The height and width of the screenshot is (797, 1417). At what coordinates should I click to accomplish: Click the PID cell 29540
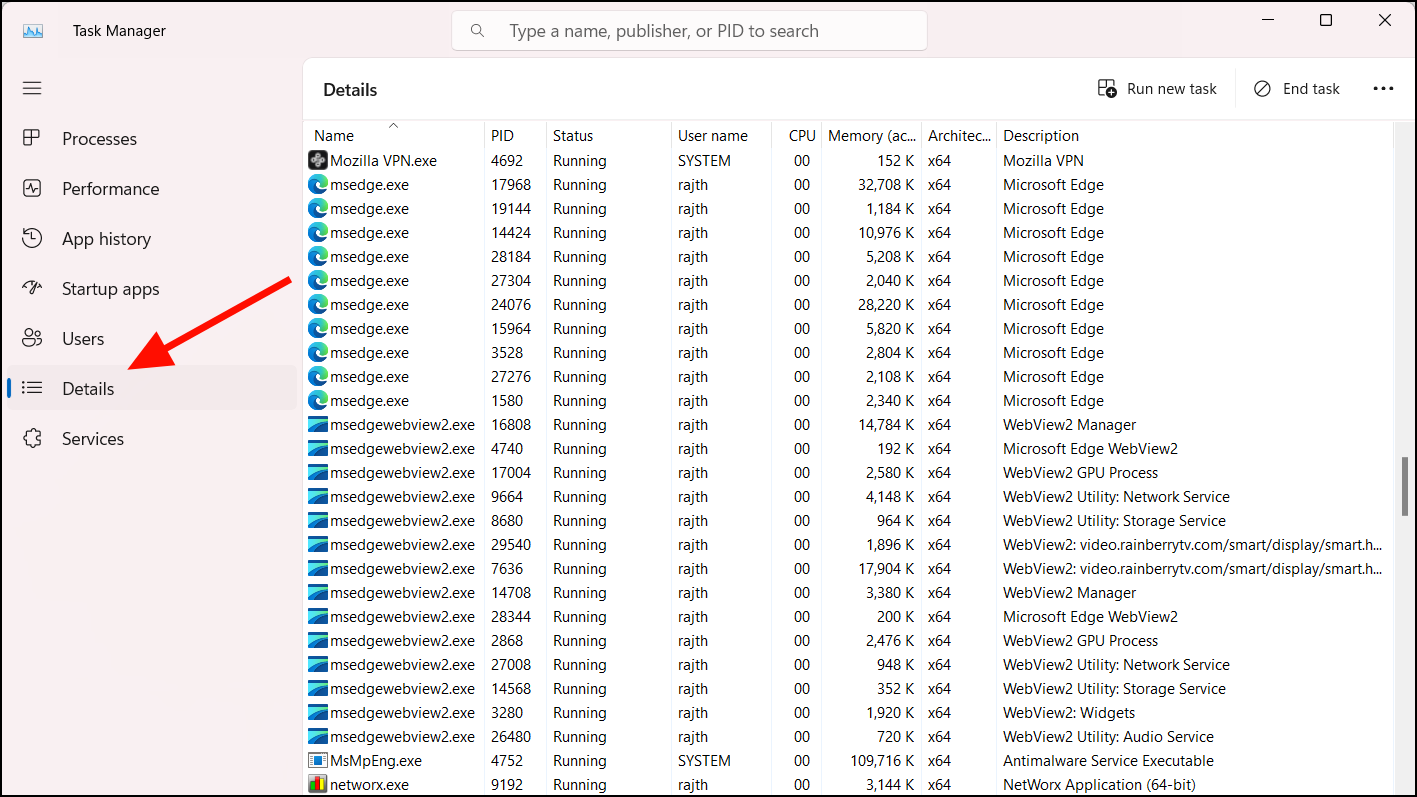(x=511, y=545)
